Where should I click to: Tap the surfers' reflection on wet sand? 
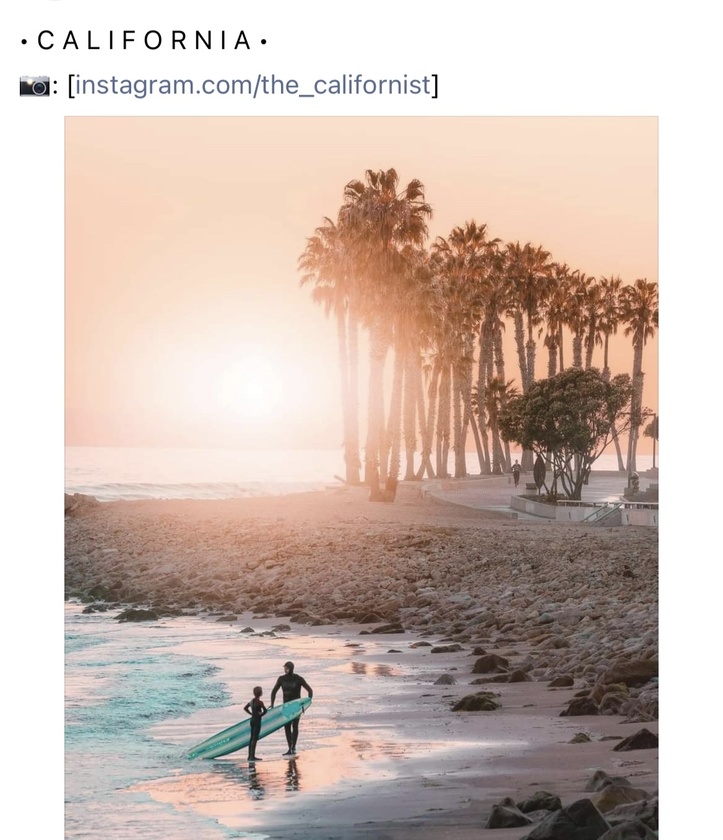(x=273, y=777)
